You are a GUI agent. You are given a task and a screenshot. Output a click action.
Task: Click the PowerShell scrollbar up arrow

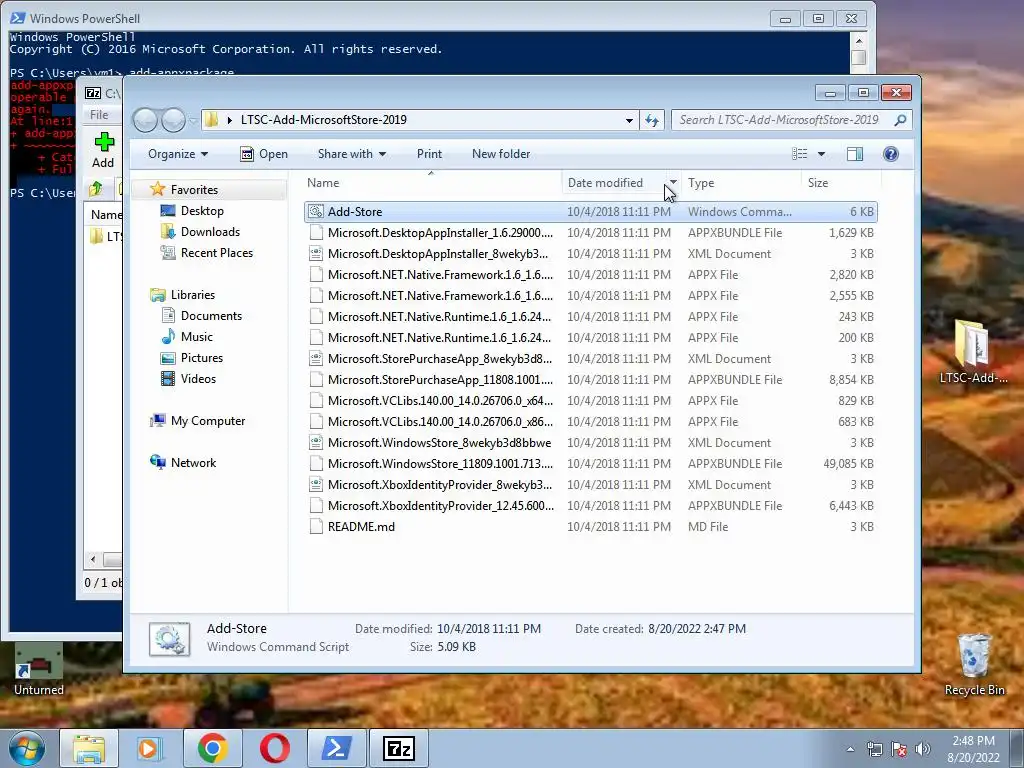click(x=859, y=41)
